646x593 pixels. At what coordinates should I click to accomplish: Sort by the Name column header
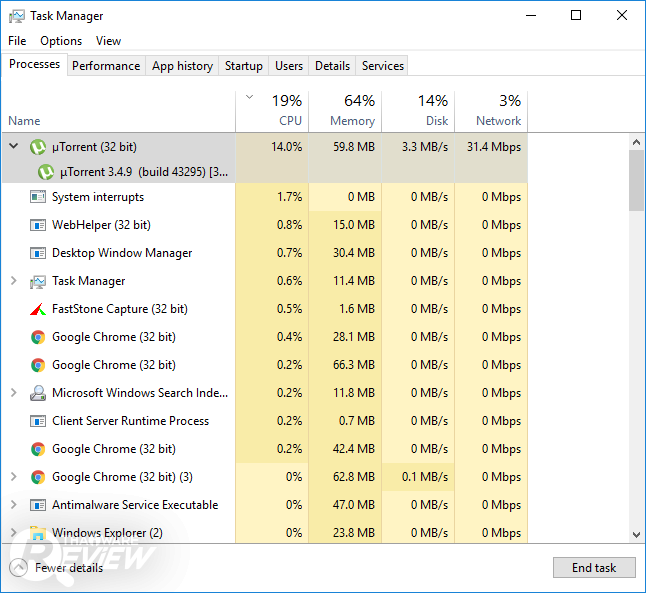[x=119, y=112]
